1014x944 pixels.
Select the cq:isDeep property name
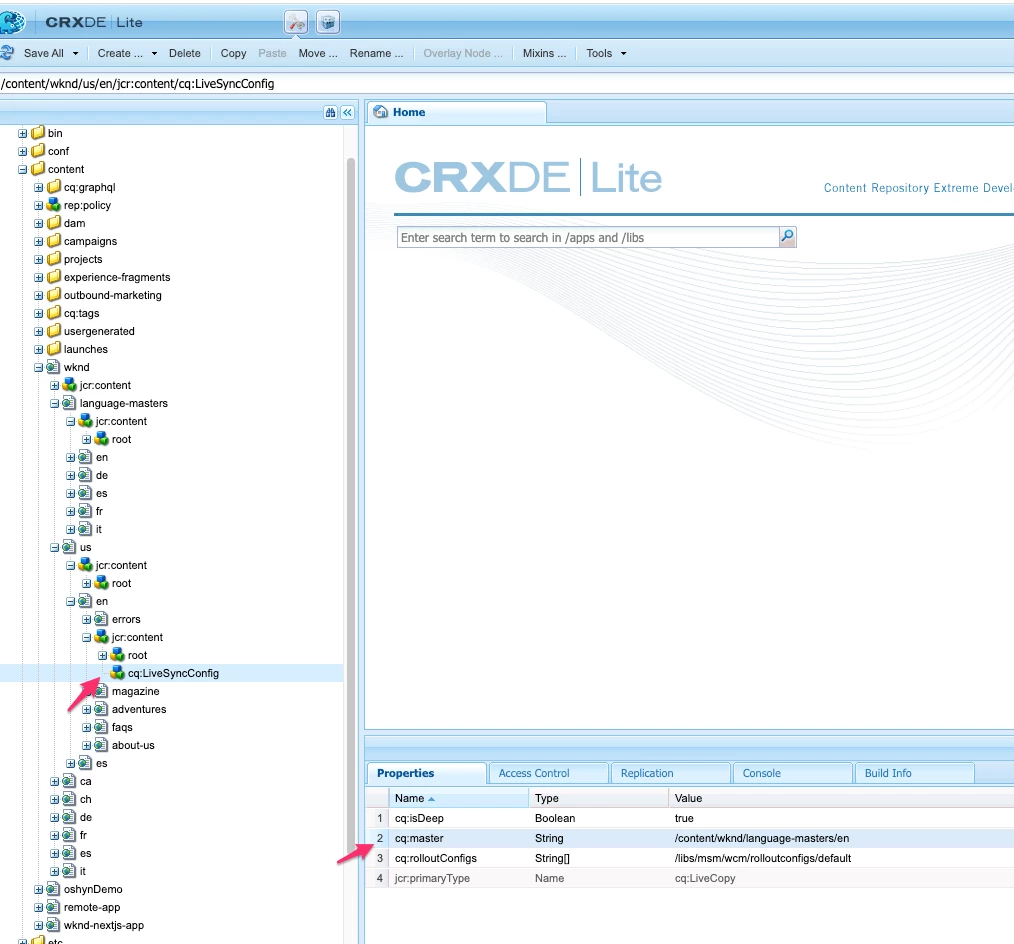(419, 818)
